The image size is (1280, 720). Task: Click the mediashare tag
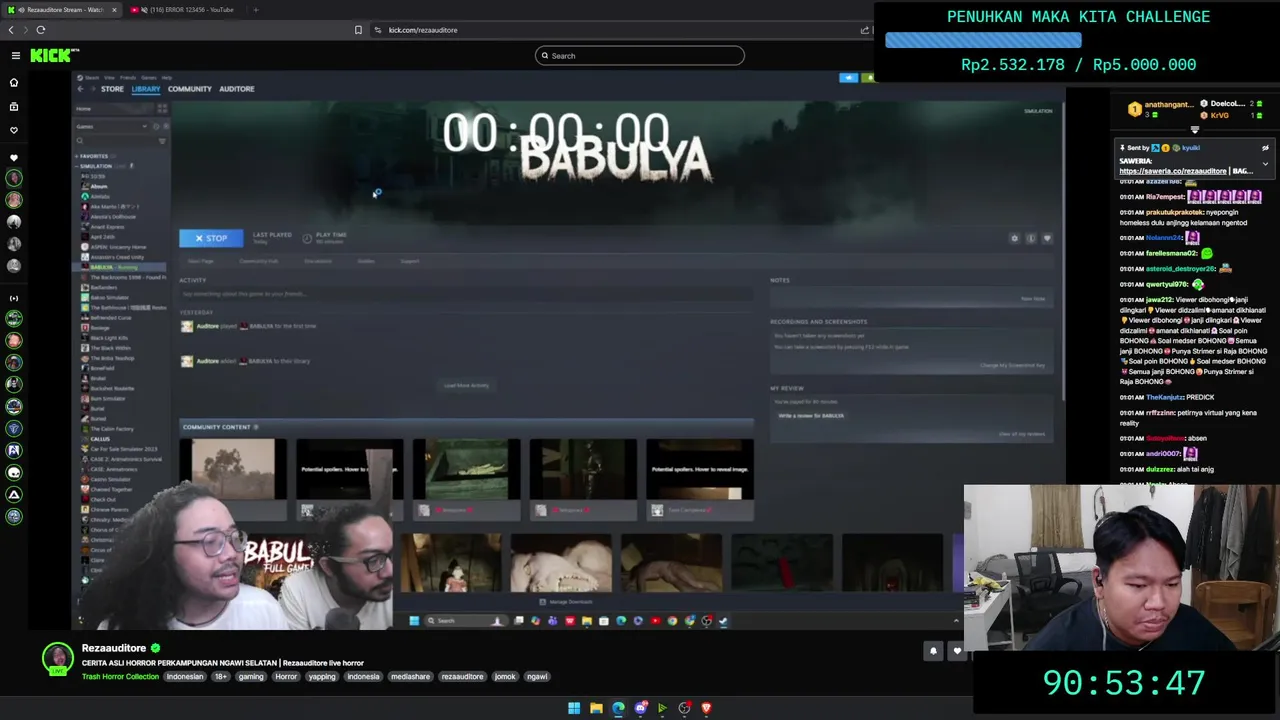coord(410,677)
